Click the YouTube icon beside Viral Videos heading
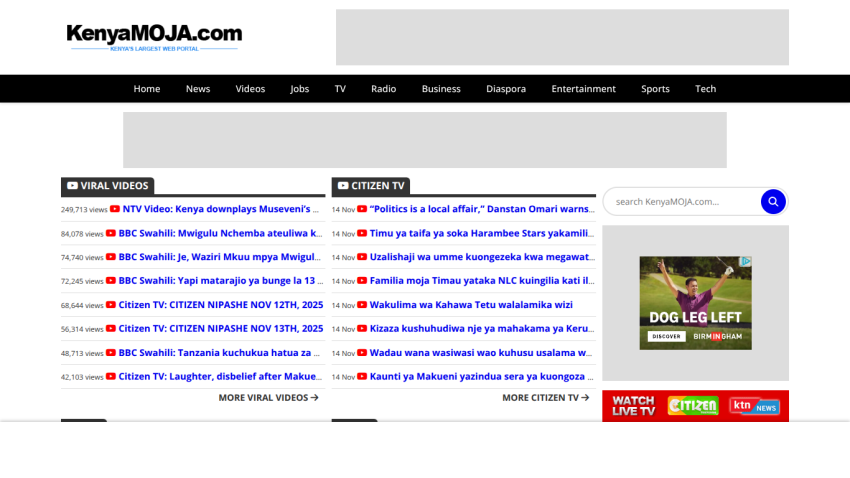This screenshot has width=850, height=478. point(72,185)
